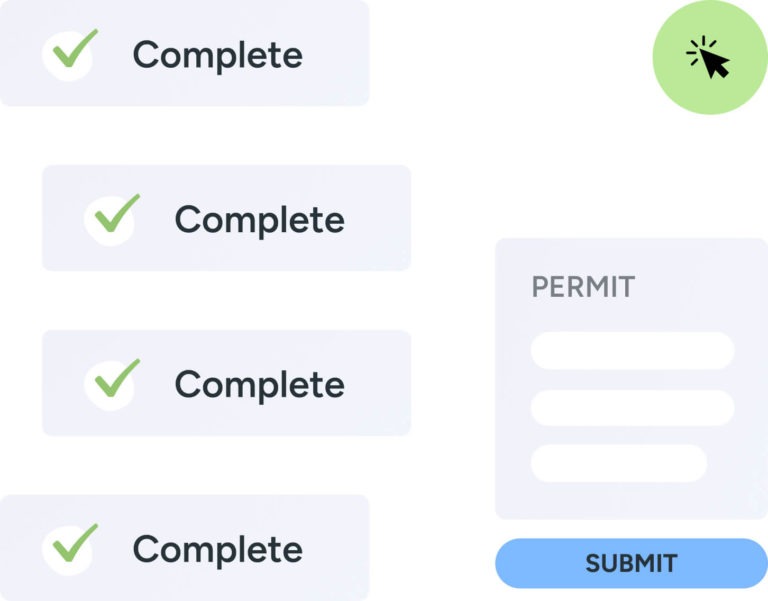Click empty background of the bottom Complete card
This screenshot has height=601, width=768.
(338, 580)
